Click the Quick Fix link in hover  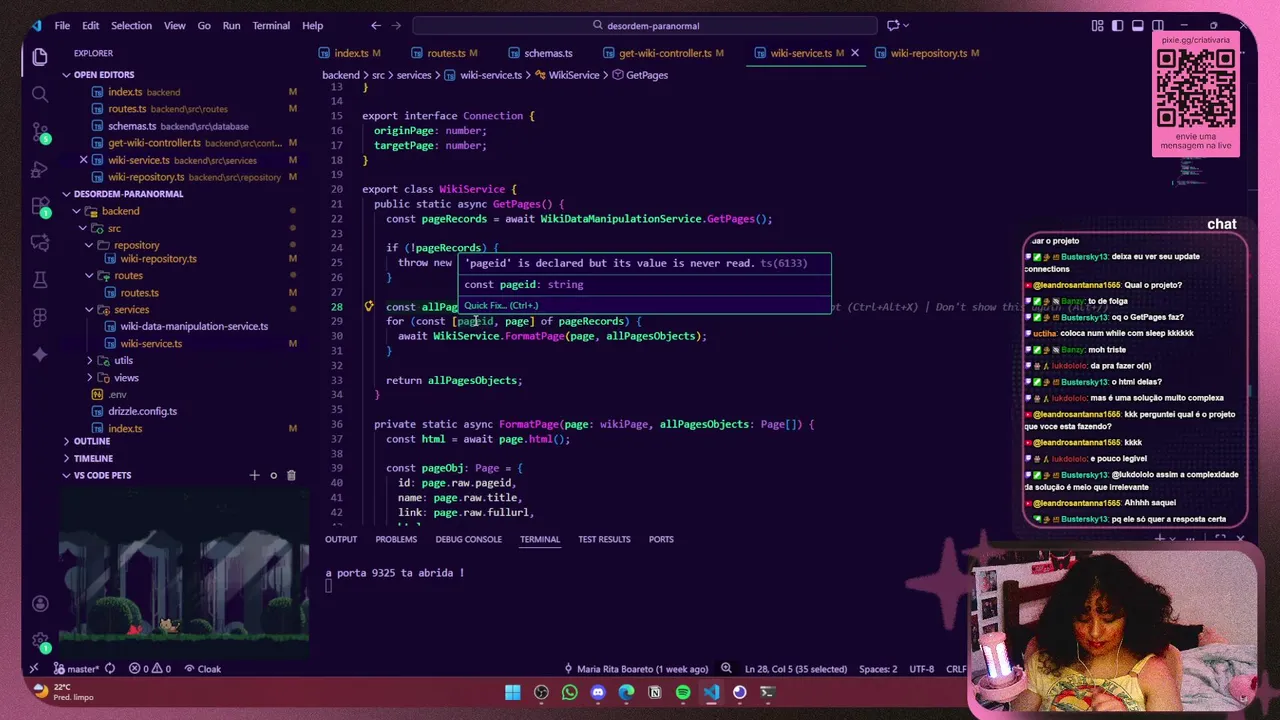pos(501,306)
